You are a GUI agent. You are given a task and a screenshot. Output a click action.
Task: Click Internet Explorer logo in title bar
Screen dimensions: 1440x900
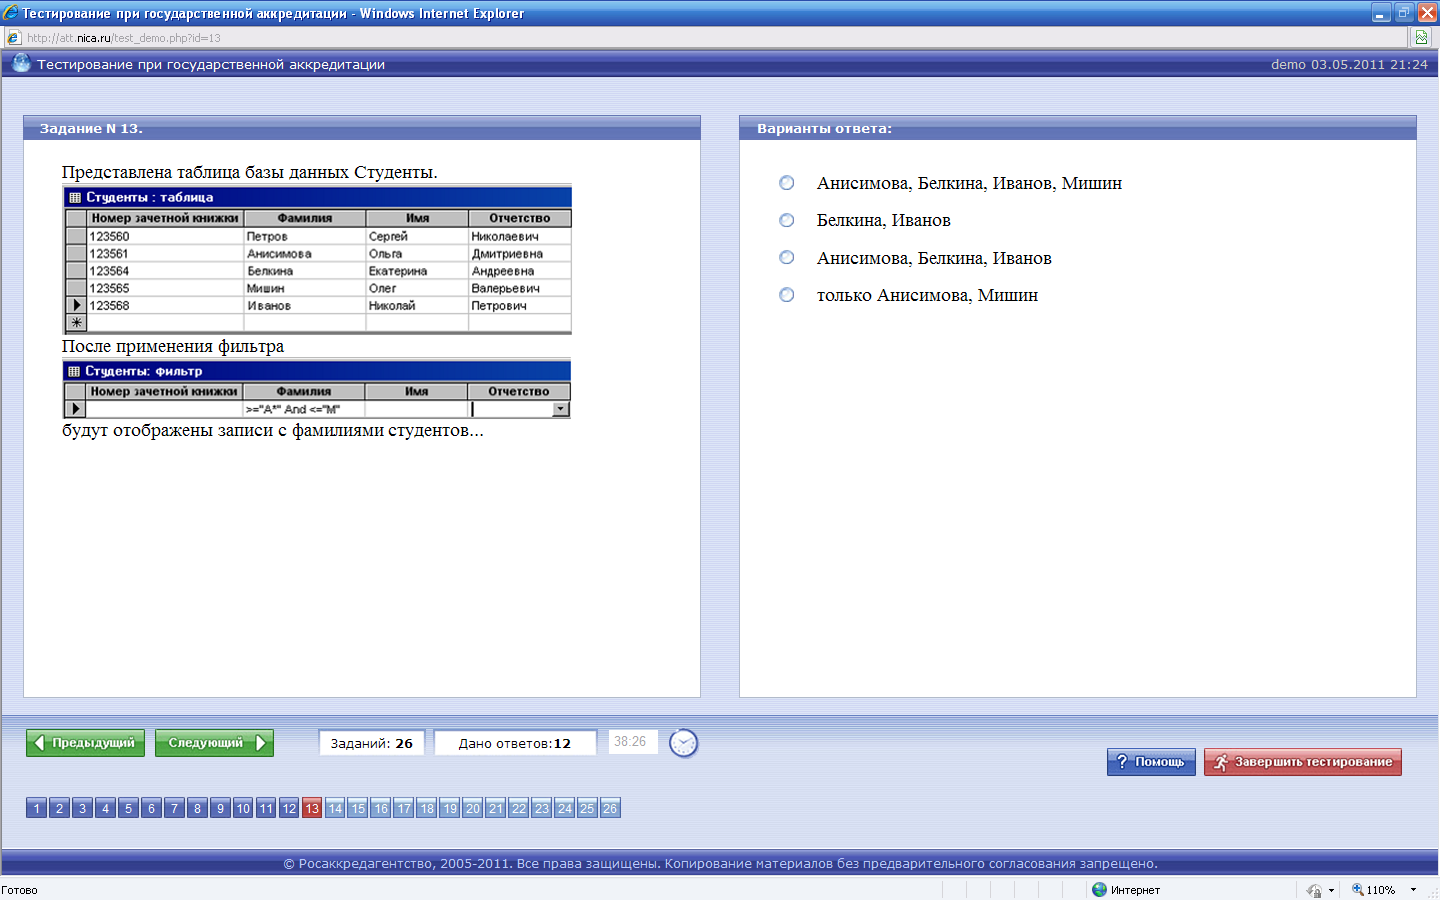10,13
